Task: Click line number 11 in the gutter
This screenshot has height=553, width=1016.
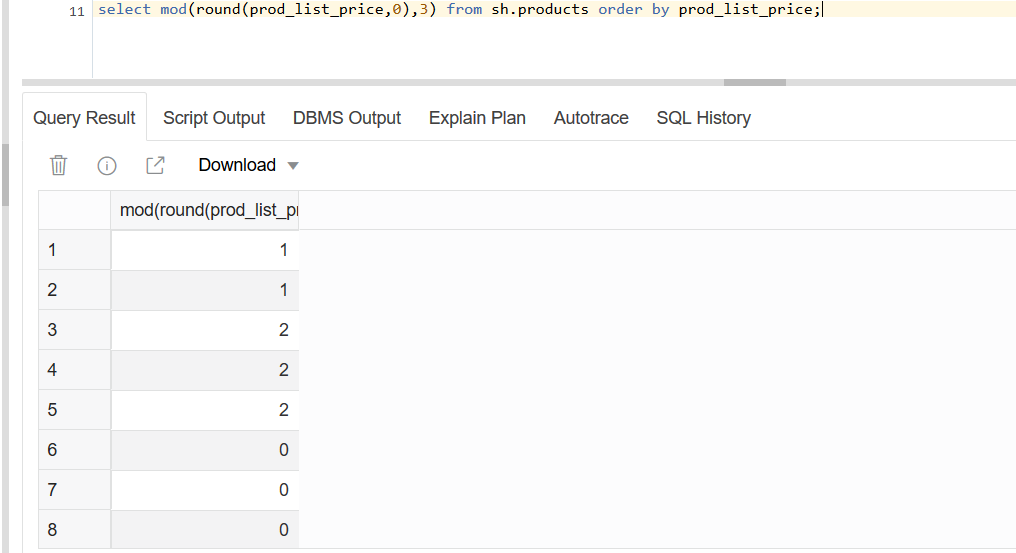Action: [76, 12]
